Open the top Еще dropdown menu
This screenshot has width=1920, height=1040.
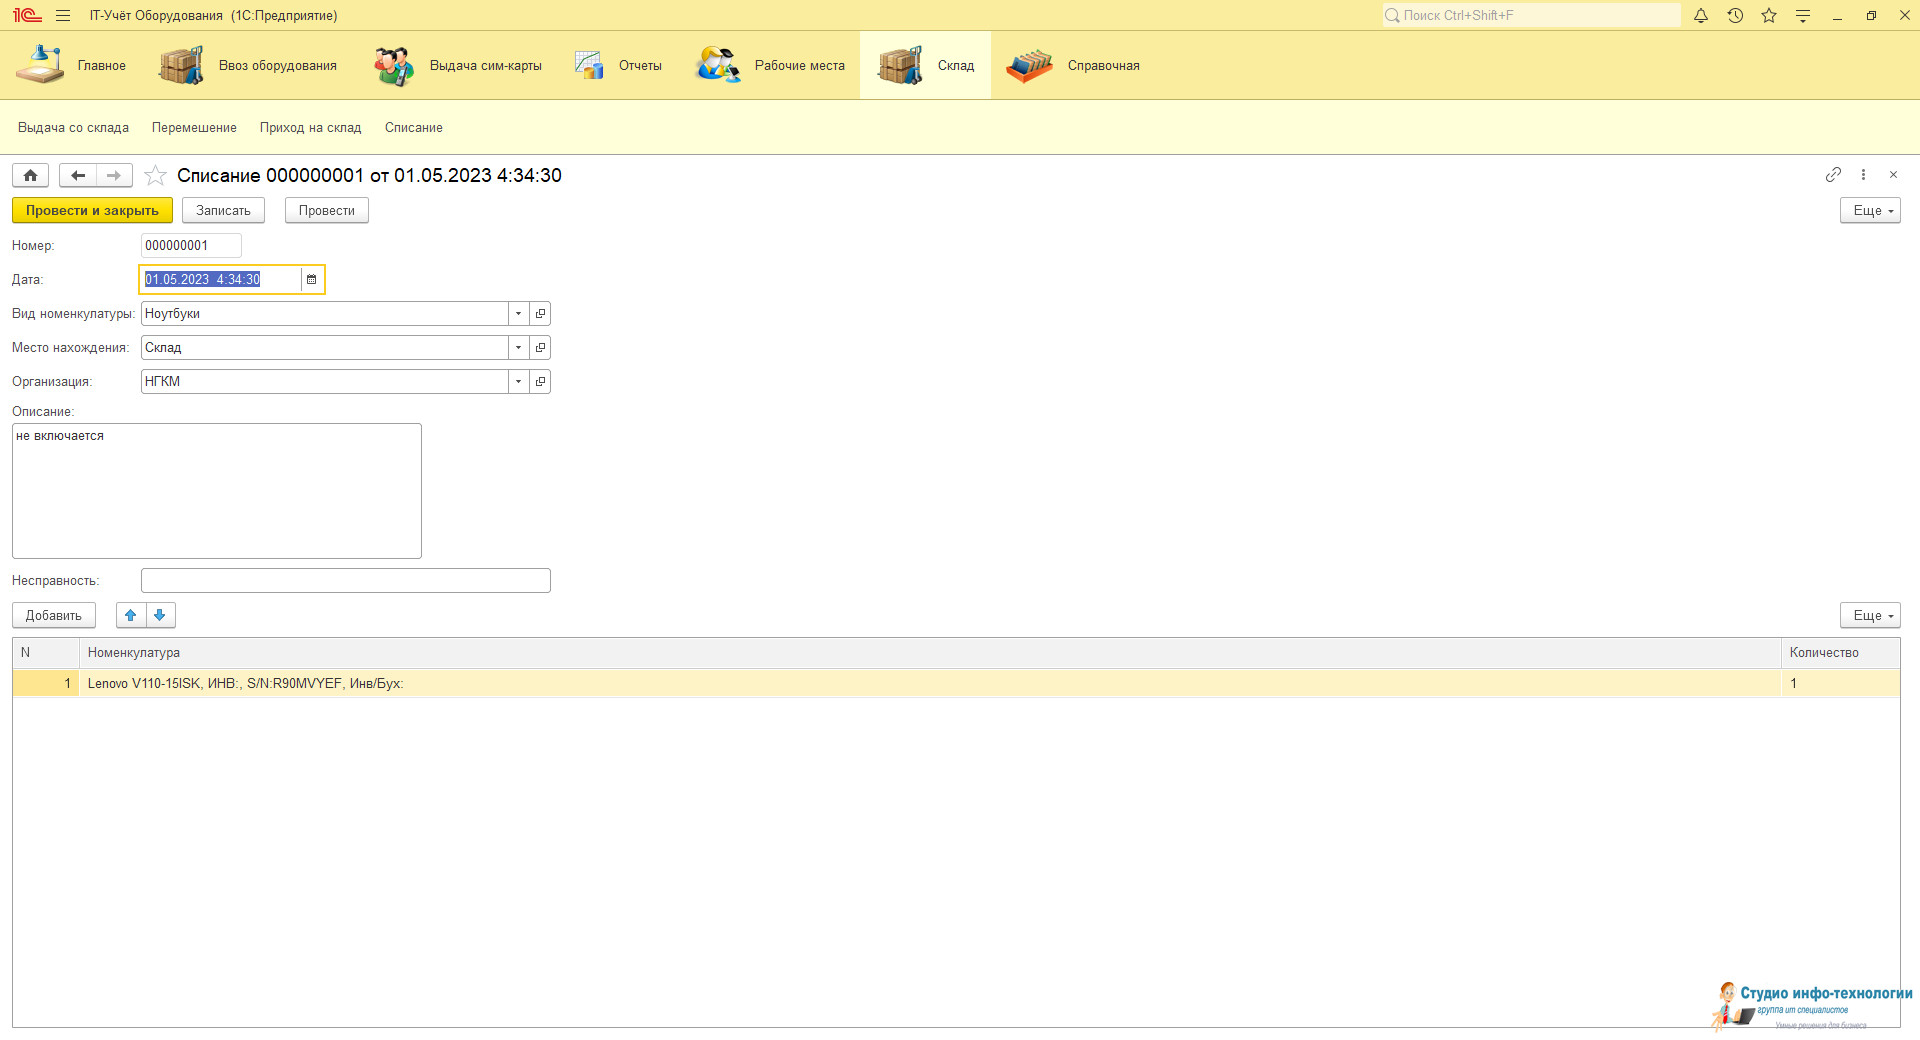[1869, 211]
